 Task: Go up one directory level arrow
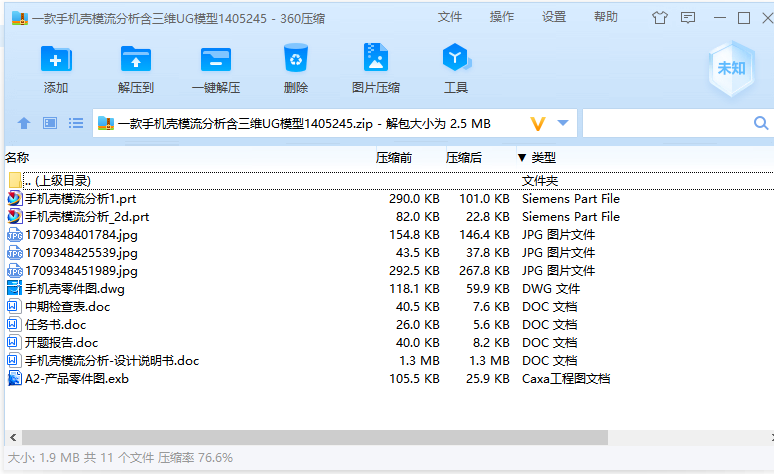(24, 123)
